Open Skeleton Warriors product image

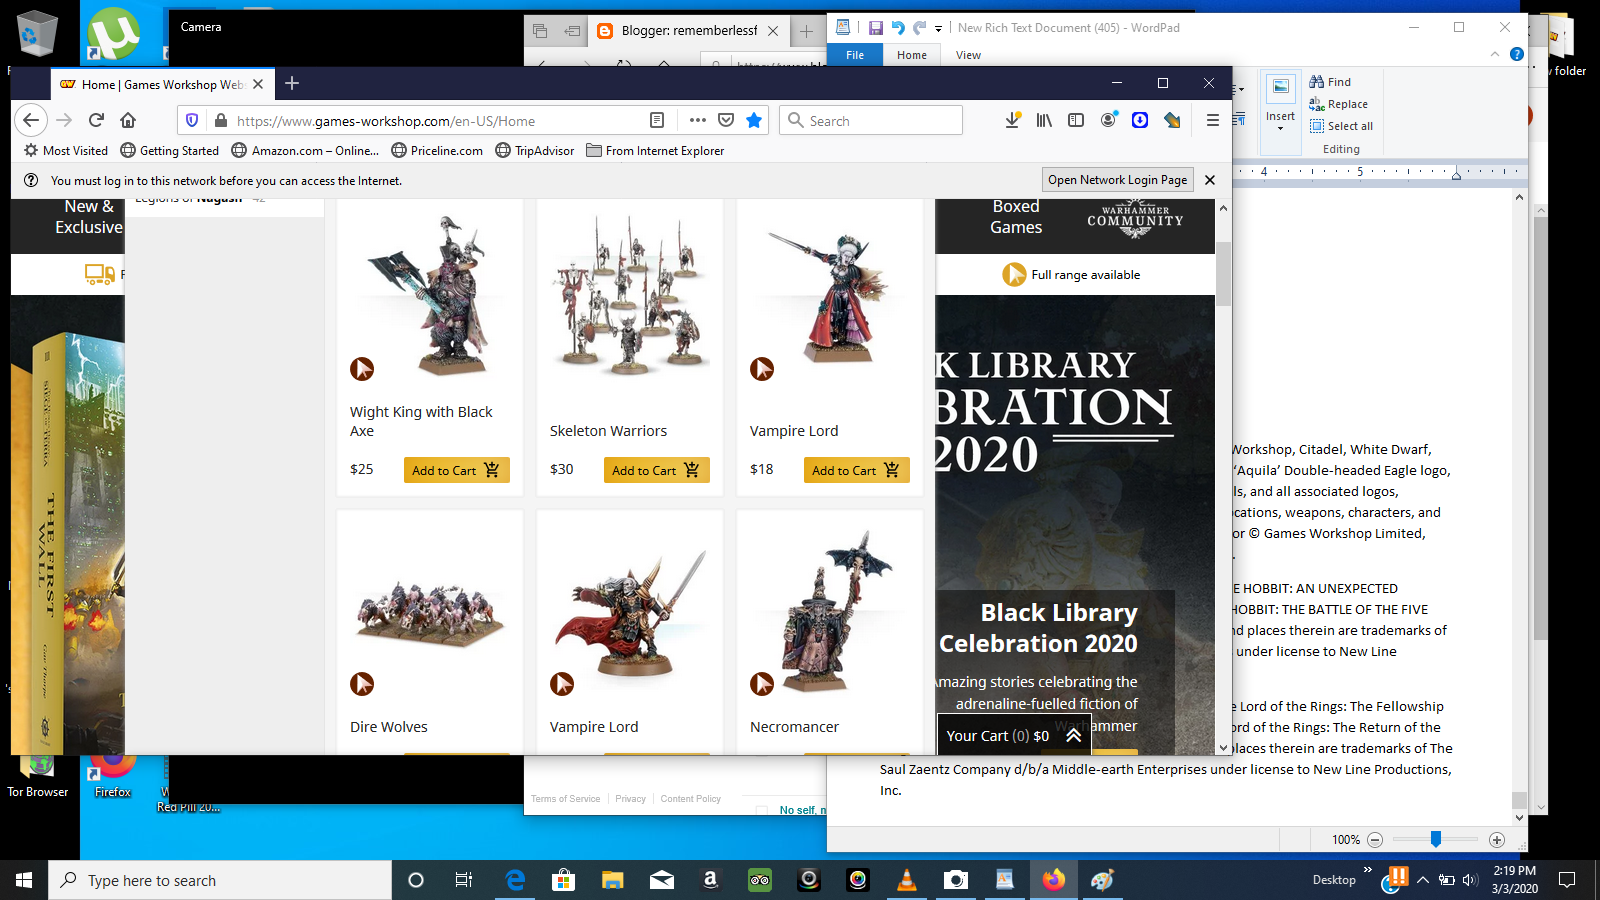(629, 295)
